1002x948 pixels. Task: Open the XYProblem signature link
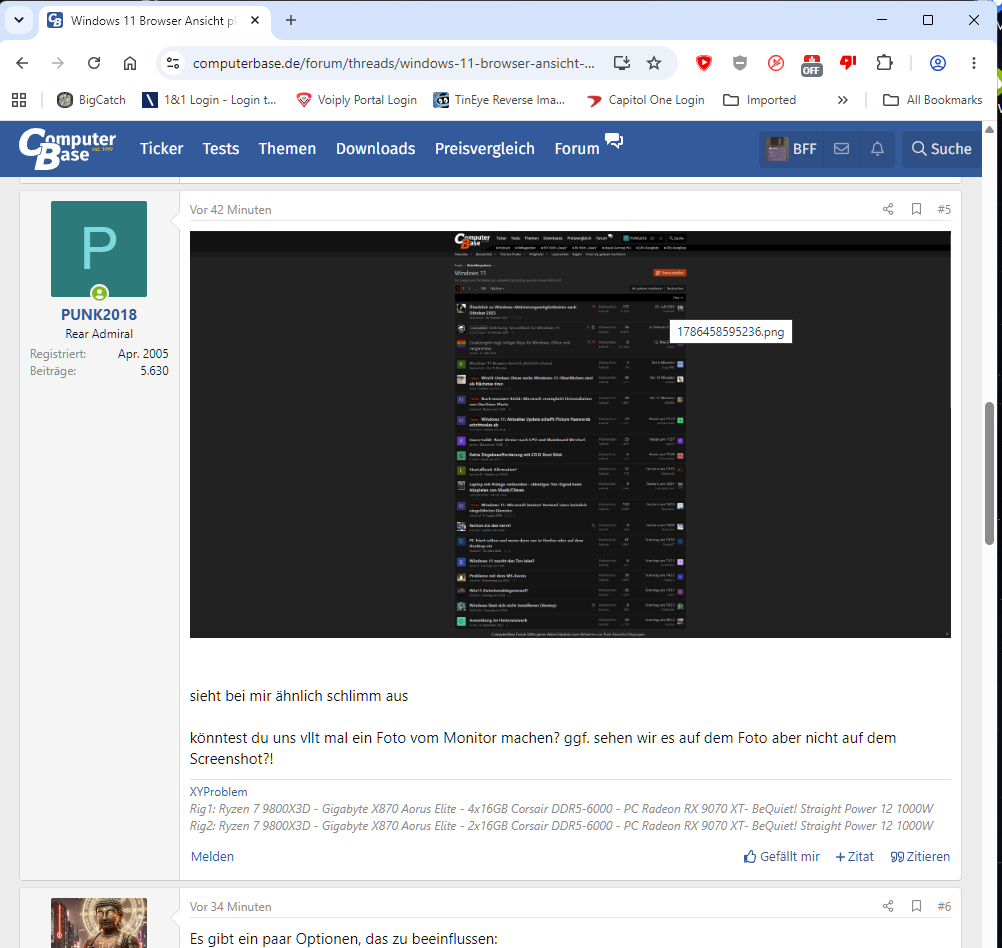pos(218,791)
